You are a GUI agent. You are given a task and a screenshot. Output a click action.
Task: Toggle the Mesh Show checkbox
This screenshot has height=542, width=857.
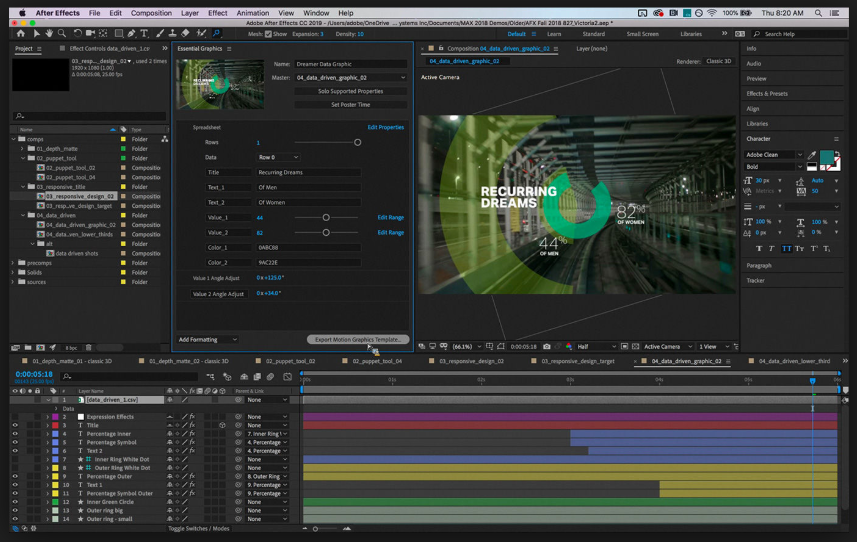(268, 34)
